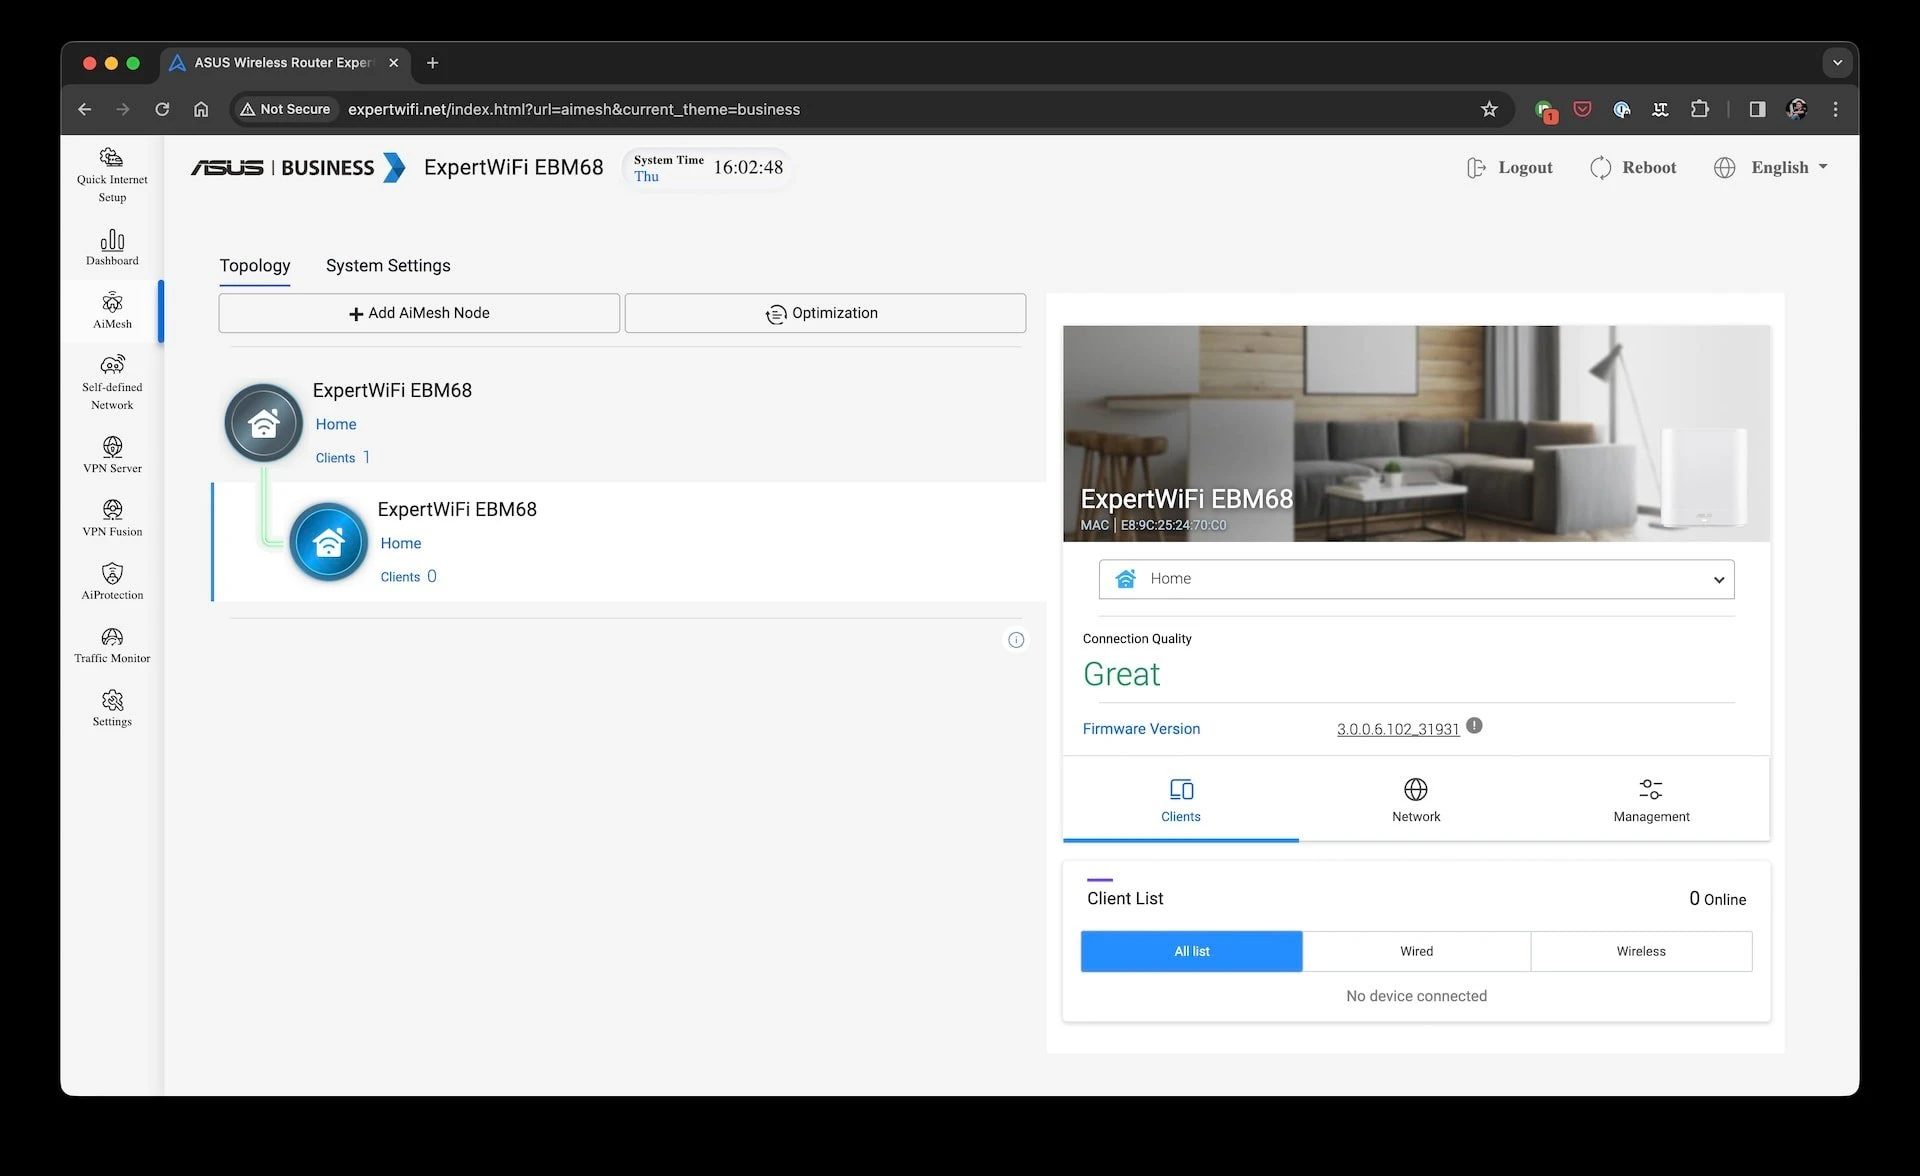Show All list of clients

coord(1191,951)
